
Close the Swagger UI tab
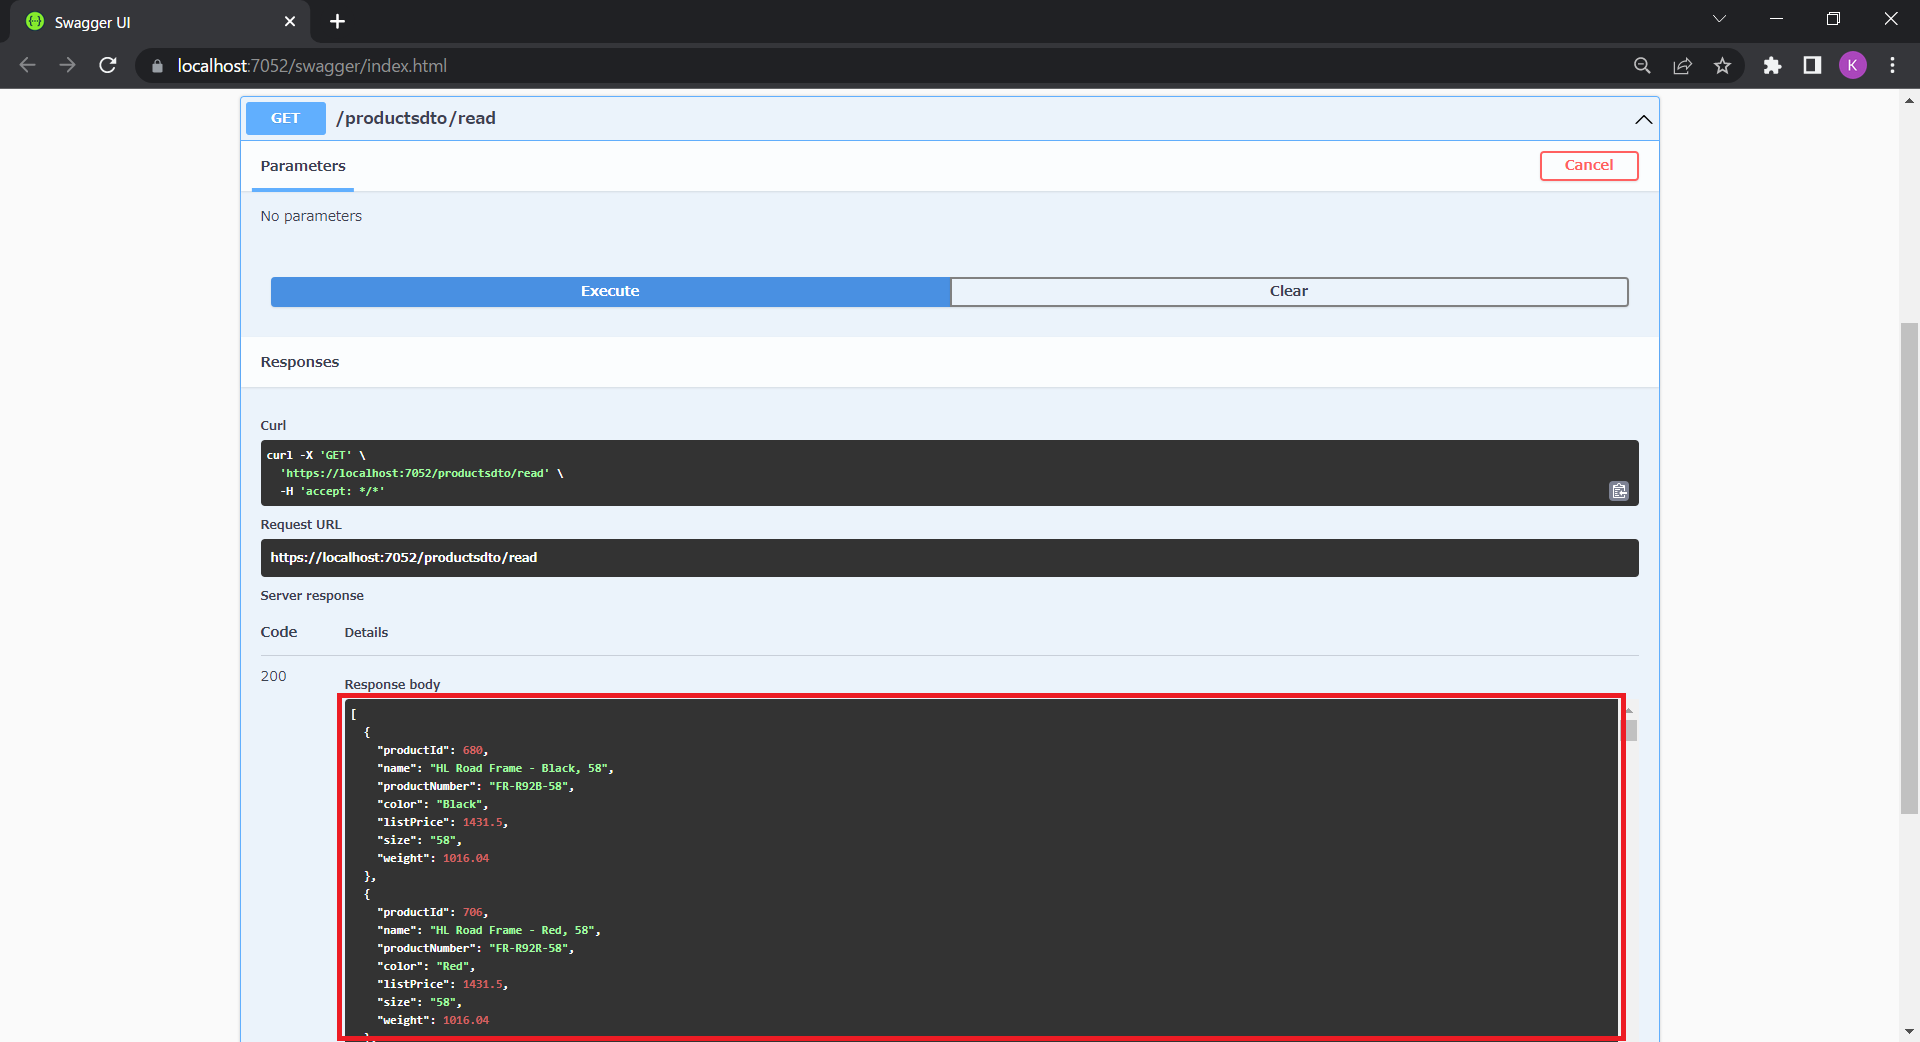[290, 22]
